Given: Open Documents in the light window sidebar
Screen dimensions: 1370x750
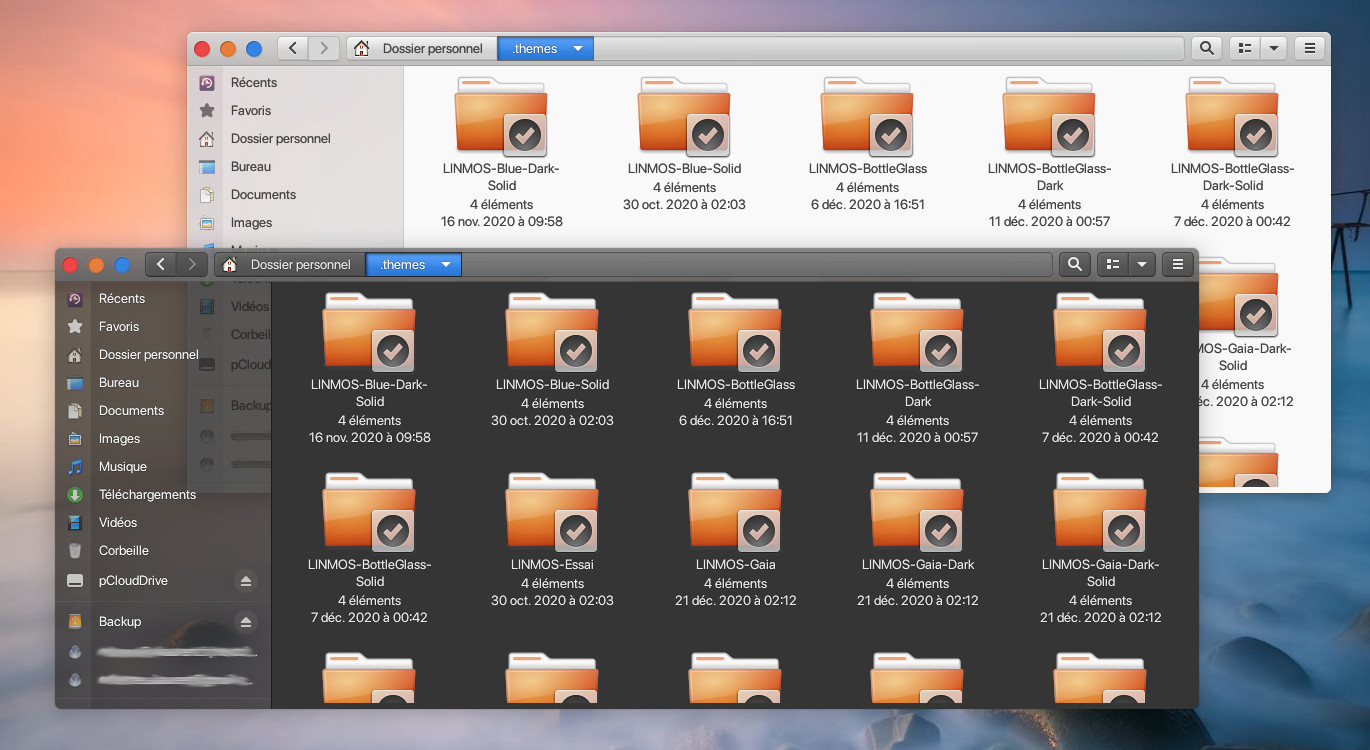Looking at the screenshot, I should (295, 195).
